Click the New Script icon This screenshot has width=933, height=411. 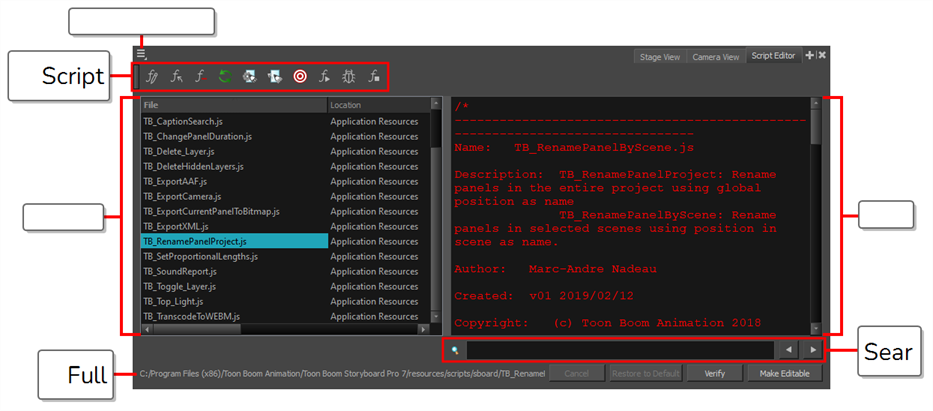point(152,76)
